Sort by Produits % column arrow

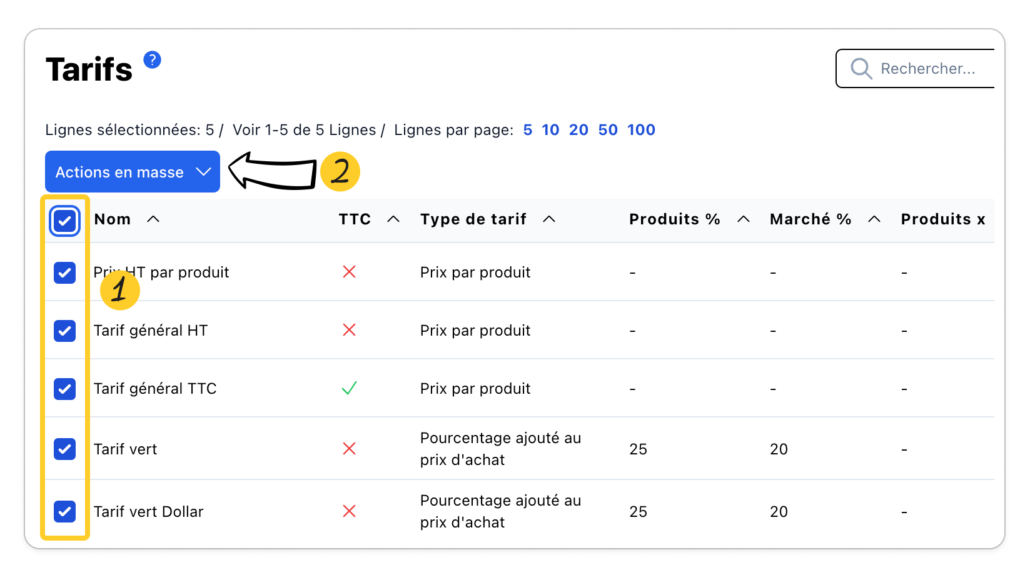pos(743,220)
